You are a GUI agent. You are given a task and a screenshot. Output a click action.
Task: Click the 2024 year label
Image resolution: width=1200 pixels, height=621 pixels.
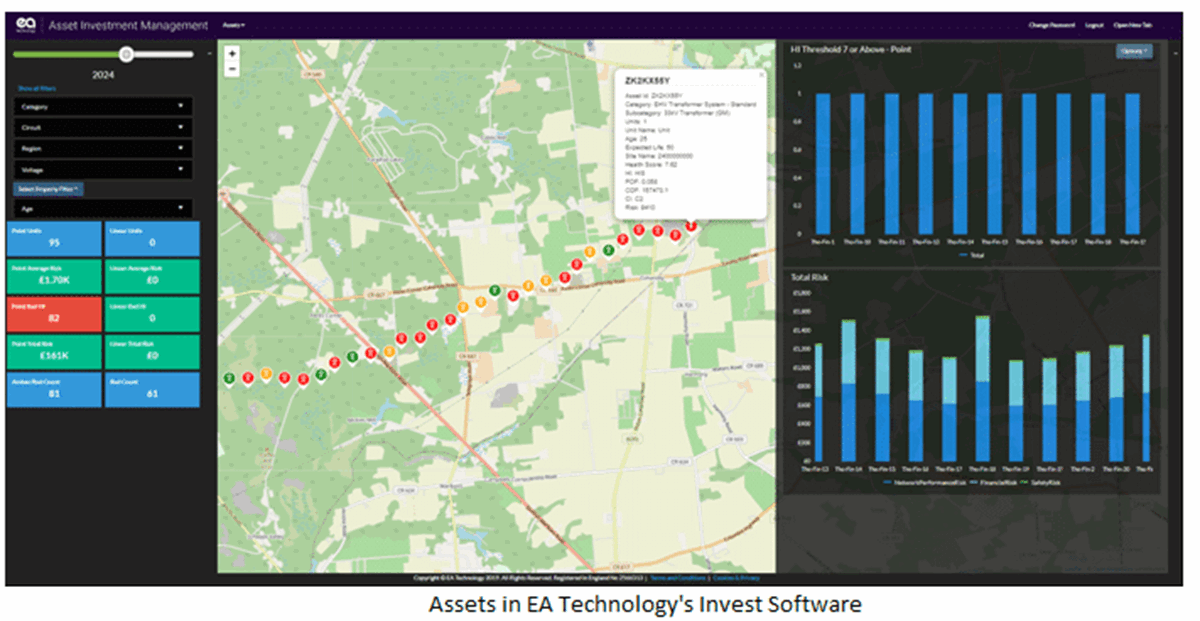point(105,74)
